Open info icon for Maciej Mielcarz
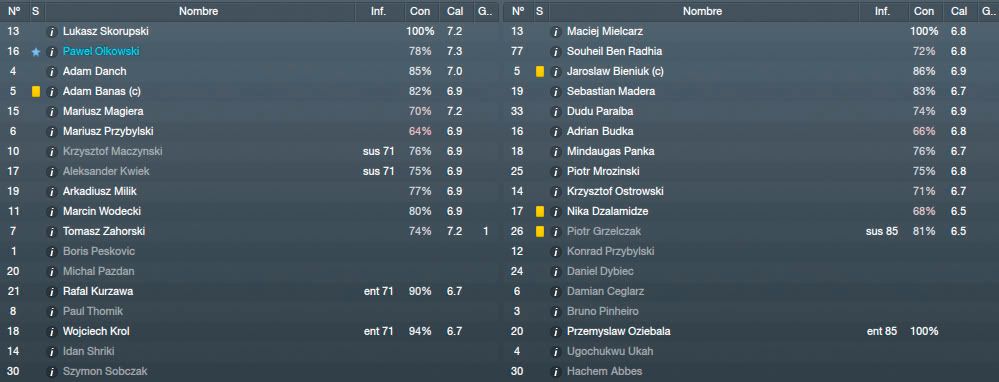This screenshot has height=382, width=999. pyautogui.click(x=556, y=31)
